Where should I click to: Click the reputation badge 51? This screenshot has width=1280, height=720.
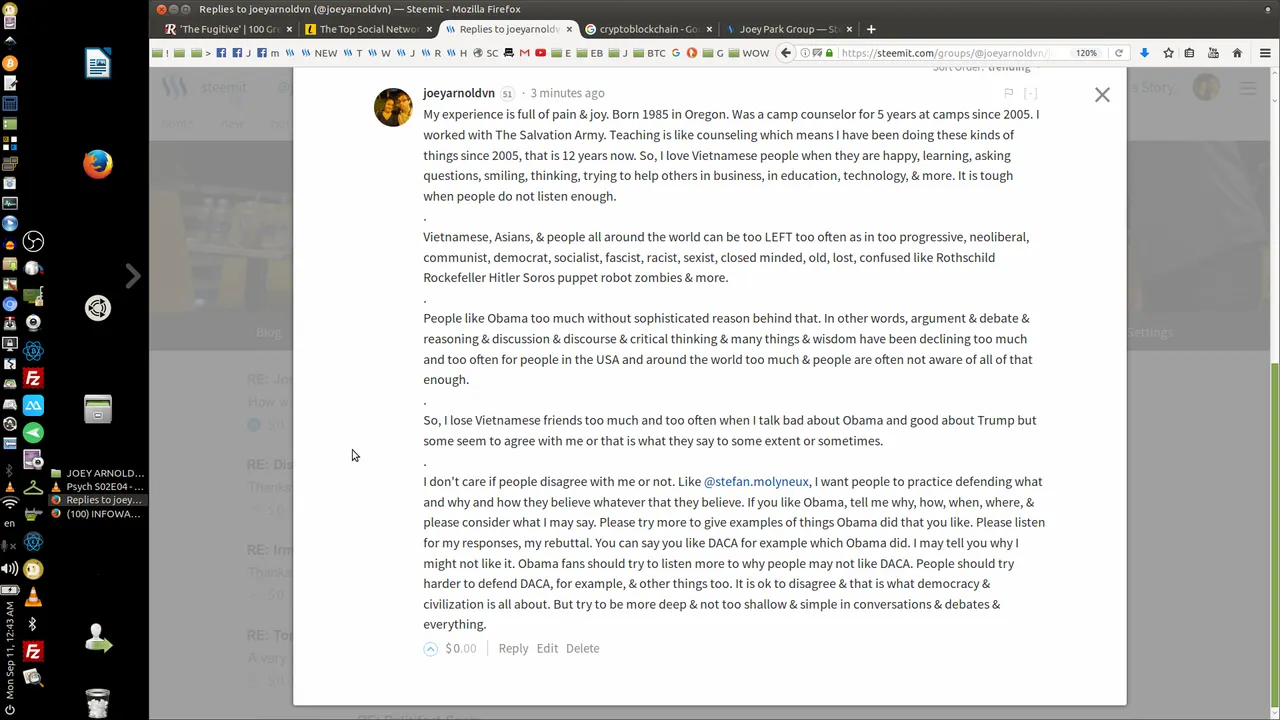point(507,94)
